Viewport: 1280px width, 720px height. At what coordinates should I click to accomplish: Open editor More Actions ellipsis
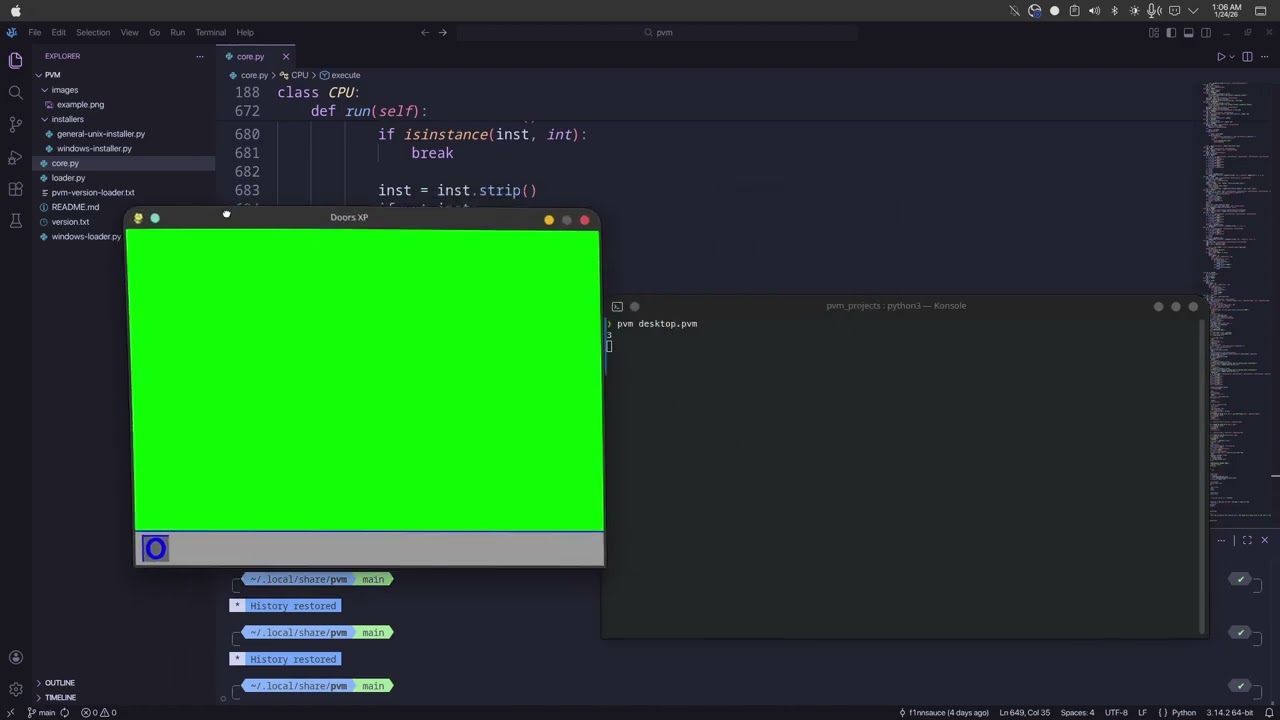pos(1263,57)
